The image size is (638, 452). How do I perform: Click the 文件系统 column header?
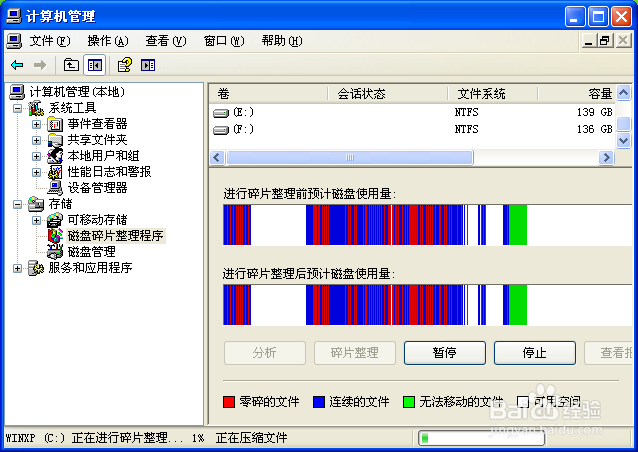493,94
